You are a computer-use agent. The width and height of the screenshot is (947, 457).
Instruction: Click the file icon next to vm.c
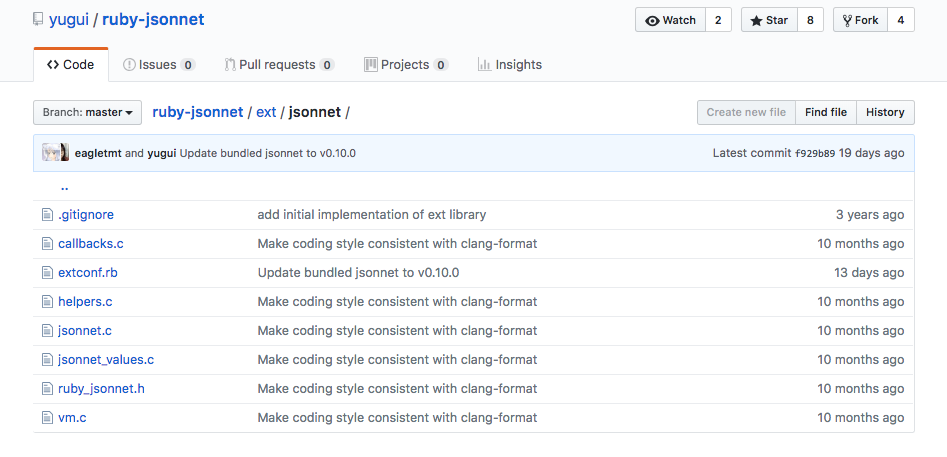[x=47, y=418]
